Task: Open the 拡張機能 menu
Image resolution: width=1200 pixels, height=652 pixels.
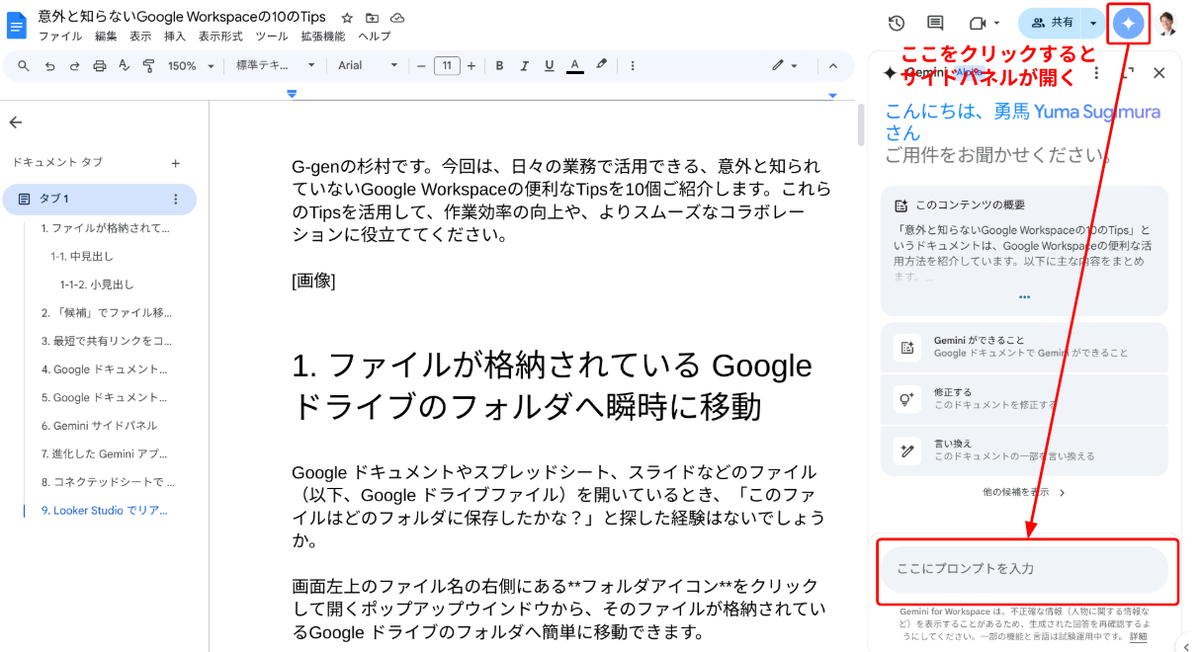Action: pos(323,36)
